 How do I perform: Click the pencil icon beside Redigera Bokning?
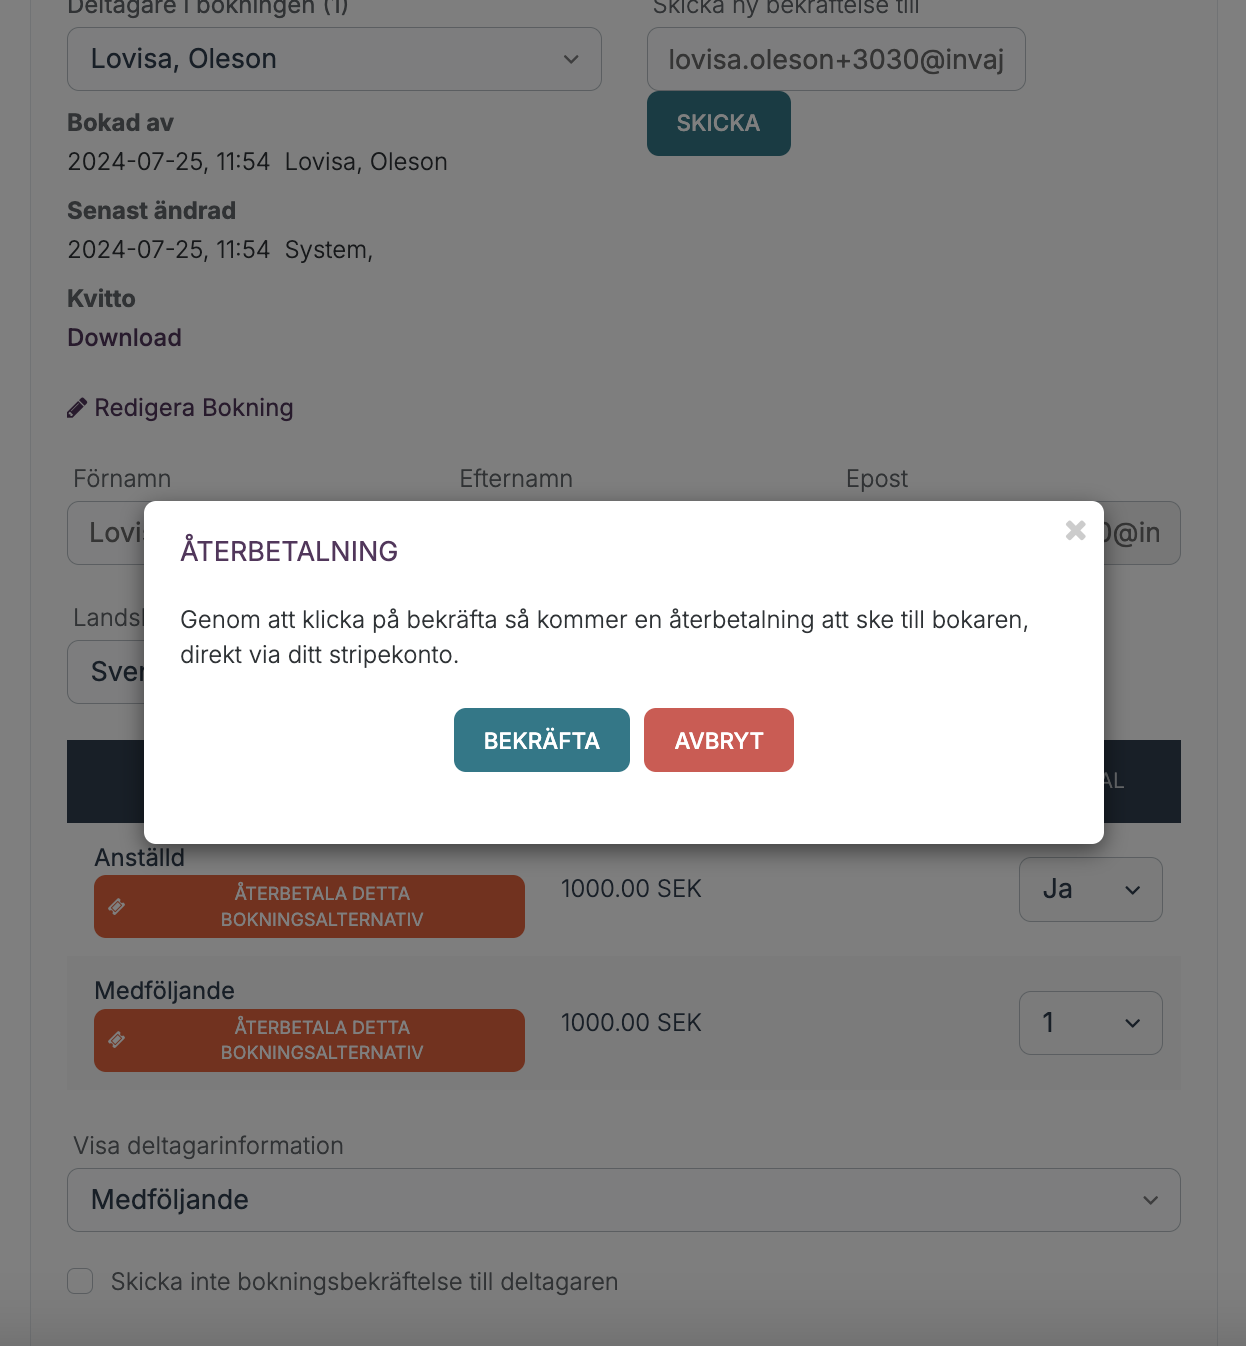pos(77,408)
